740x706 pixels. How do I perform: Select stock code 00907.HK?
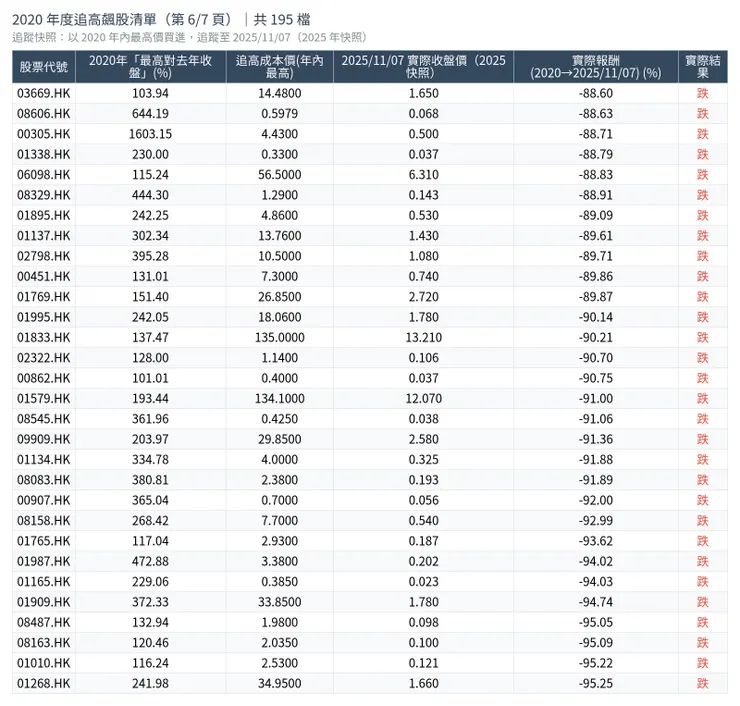(x=43, y=500)
